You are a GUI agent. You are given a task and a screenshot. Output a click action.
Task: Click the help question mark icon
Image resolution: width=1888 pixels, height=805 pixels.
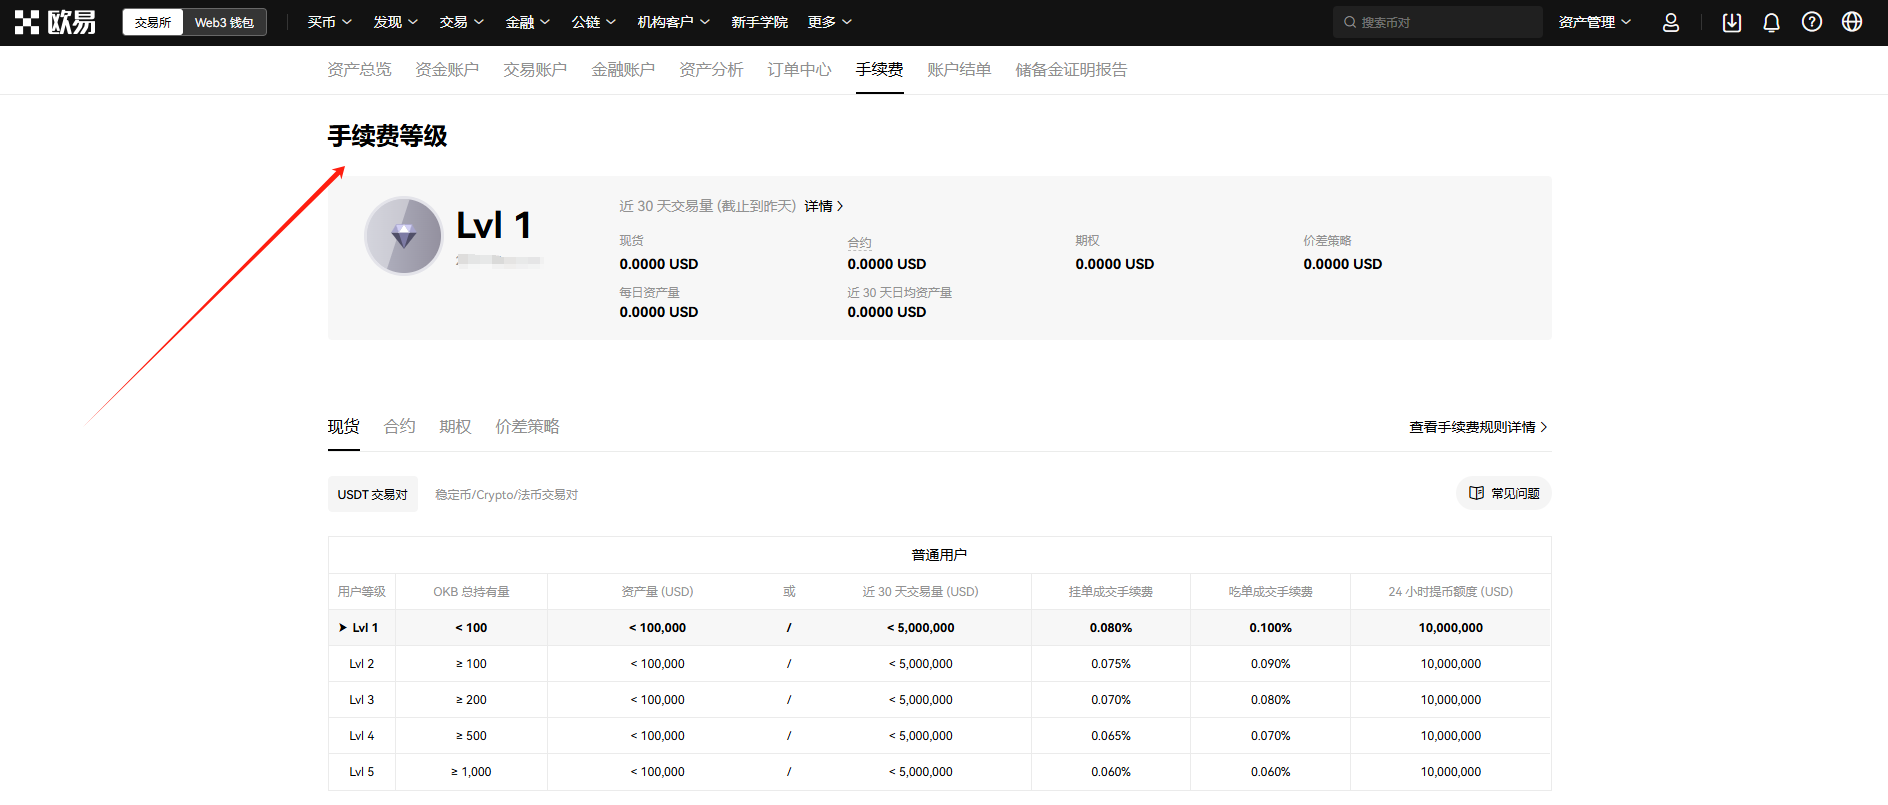pos(1811,22)
